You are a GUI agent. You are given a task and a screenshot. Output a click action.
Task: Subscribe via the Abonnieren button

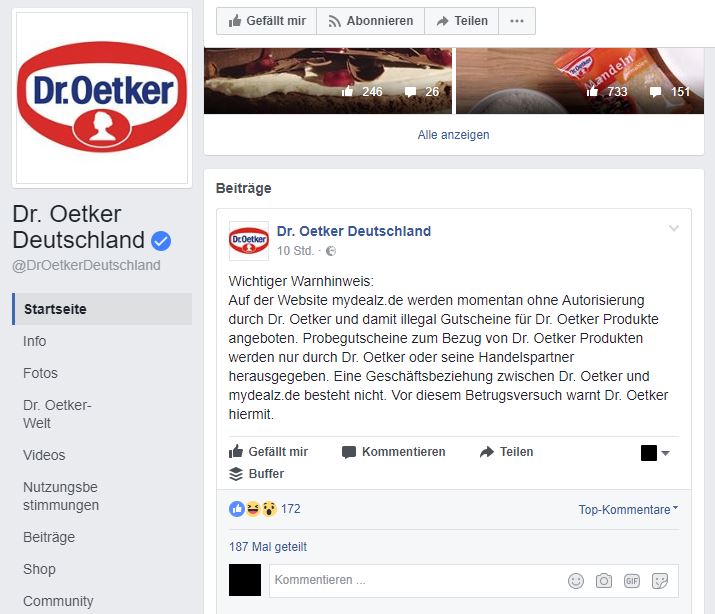tap(371, 21)
